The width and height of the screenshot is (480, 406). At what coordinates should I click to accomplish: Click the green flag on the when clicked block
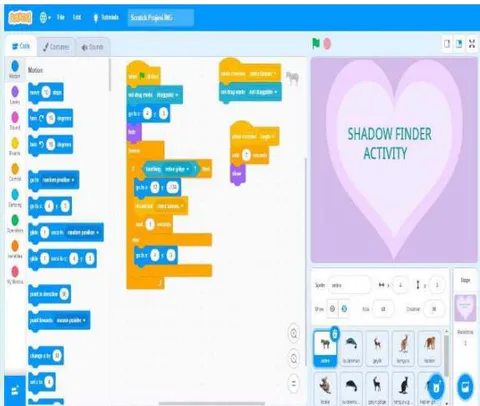click(x=142, y=76)
